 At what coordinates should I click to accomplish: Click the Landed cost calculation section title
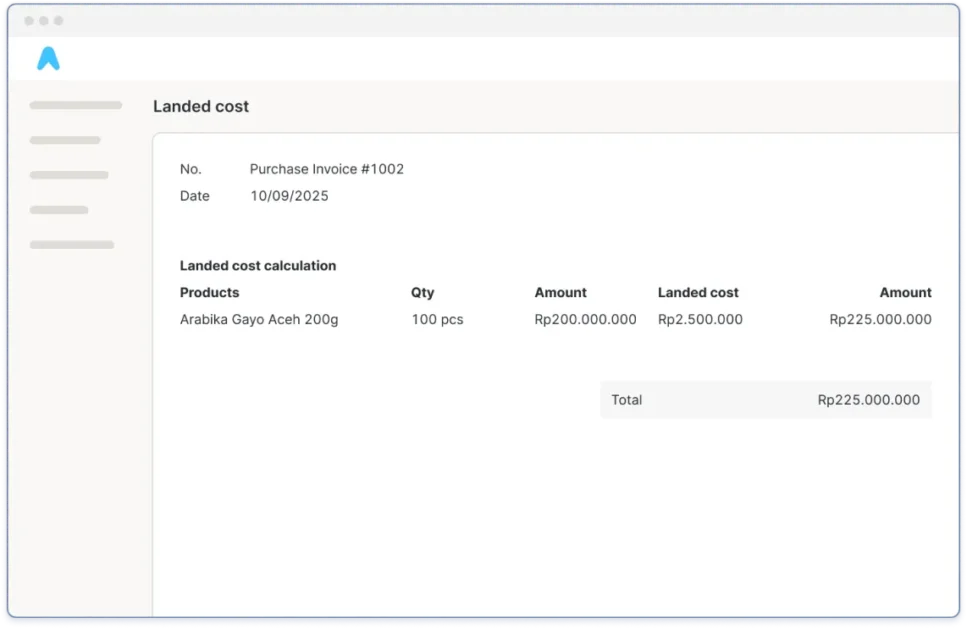click(x=258, y=266)
